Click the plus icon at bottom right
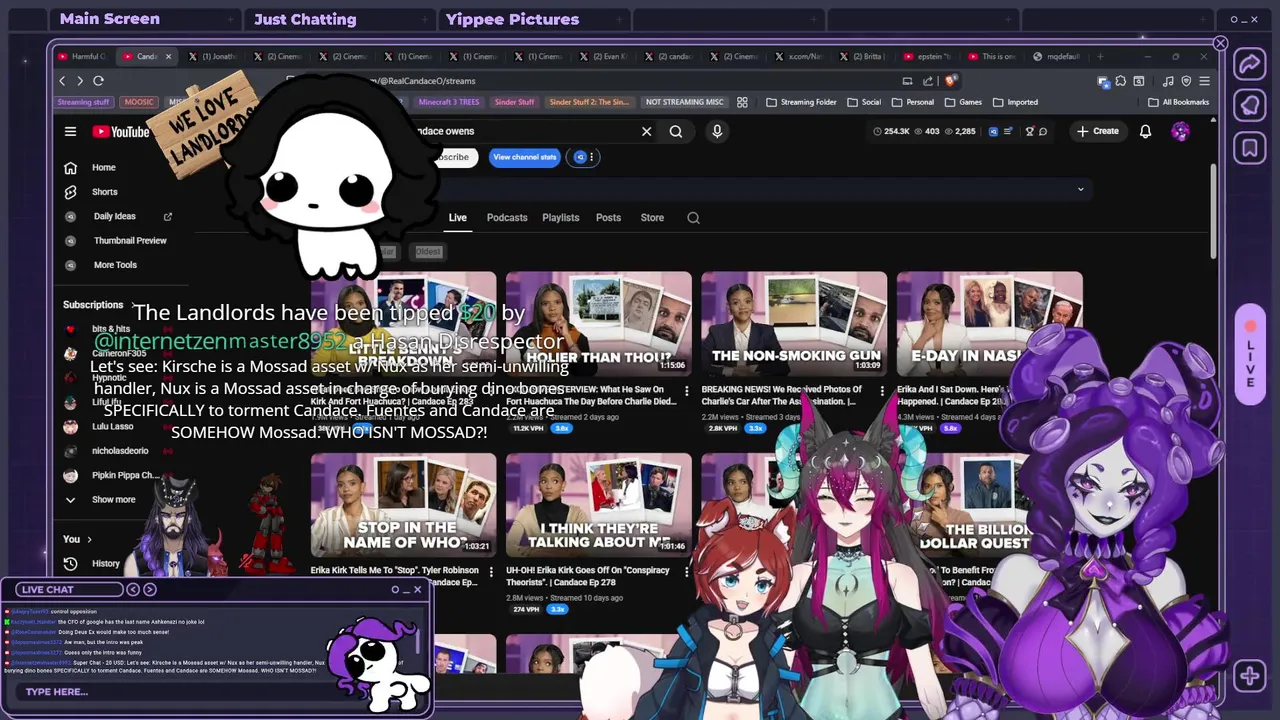Screen dimensions: 1280x720 tap(1250, 676)
